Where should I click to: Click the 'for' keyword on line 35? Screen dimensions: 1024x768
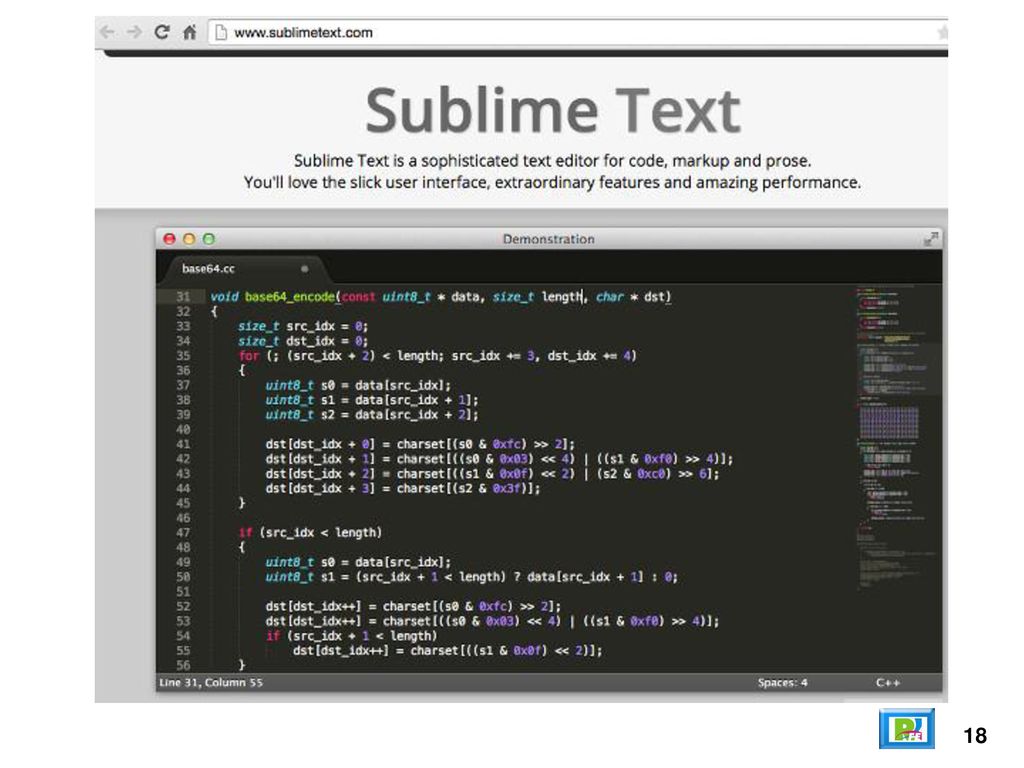[x=249, y=356]
